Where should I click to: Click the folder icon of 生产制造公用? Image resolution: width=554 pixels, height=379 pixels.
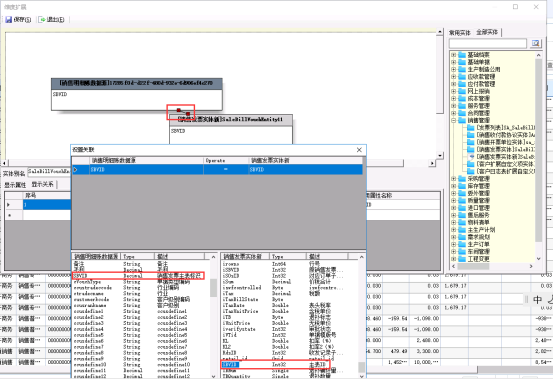[462, 69]
